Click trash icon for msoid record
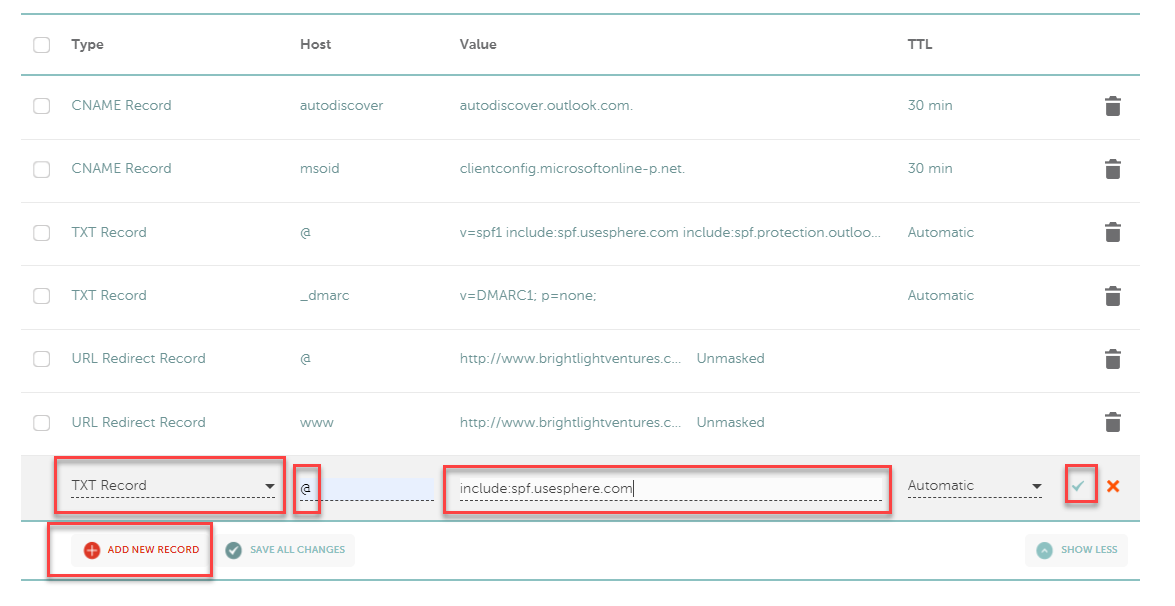This screenshot has height=606, width=1175. [1112, 169]
